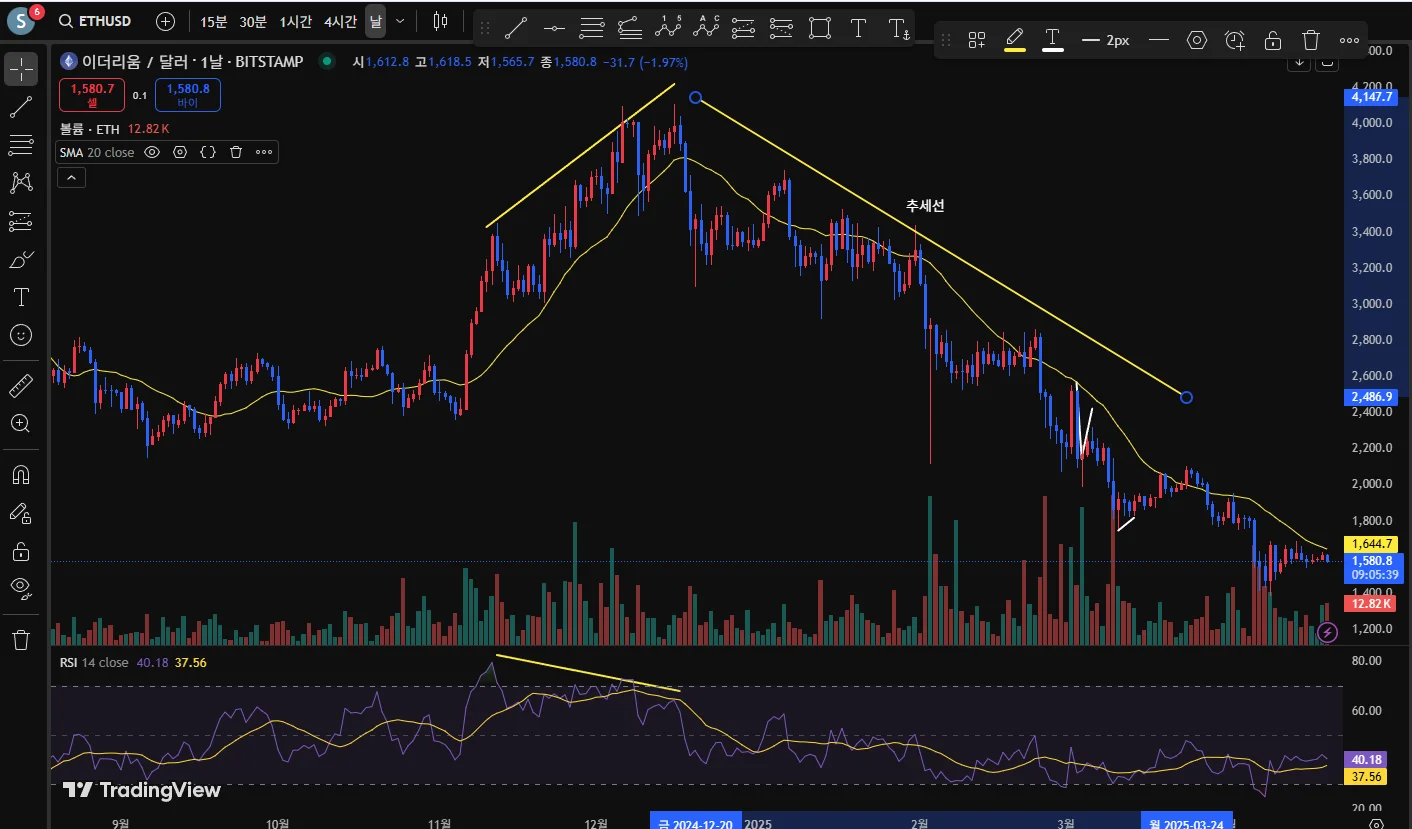Open the user profile avatar menu

coord(22,20)
